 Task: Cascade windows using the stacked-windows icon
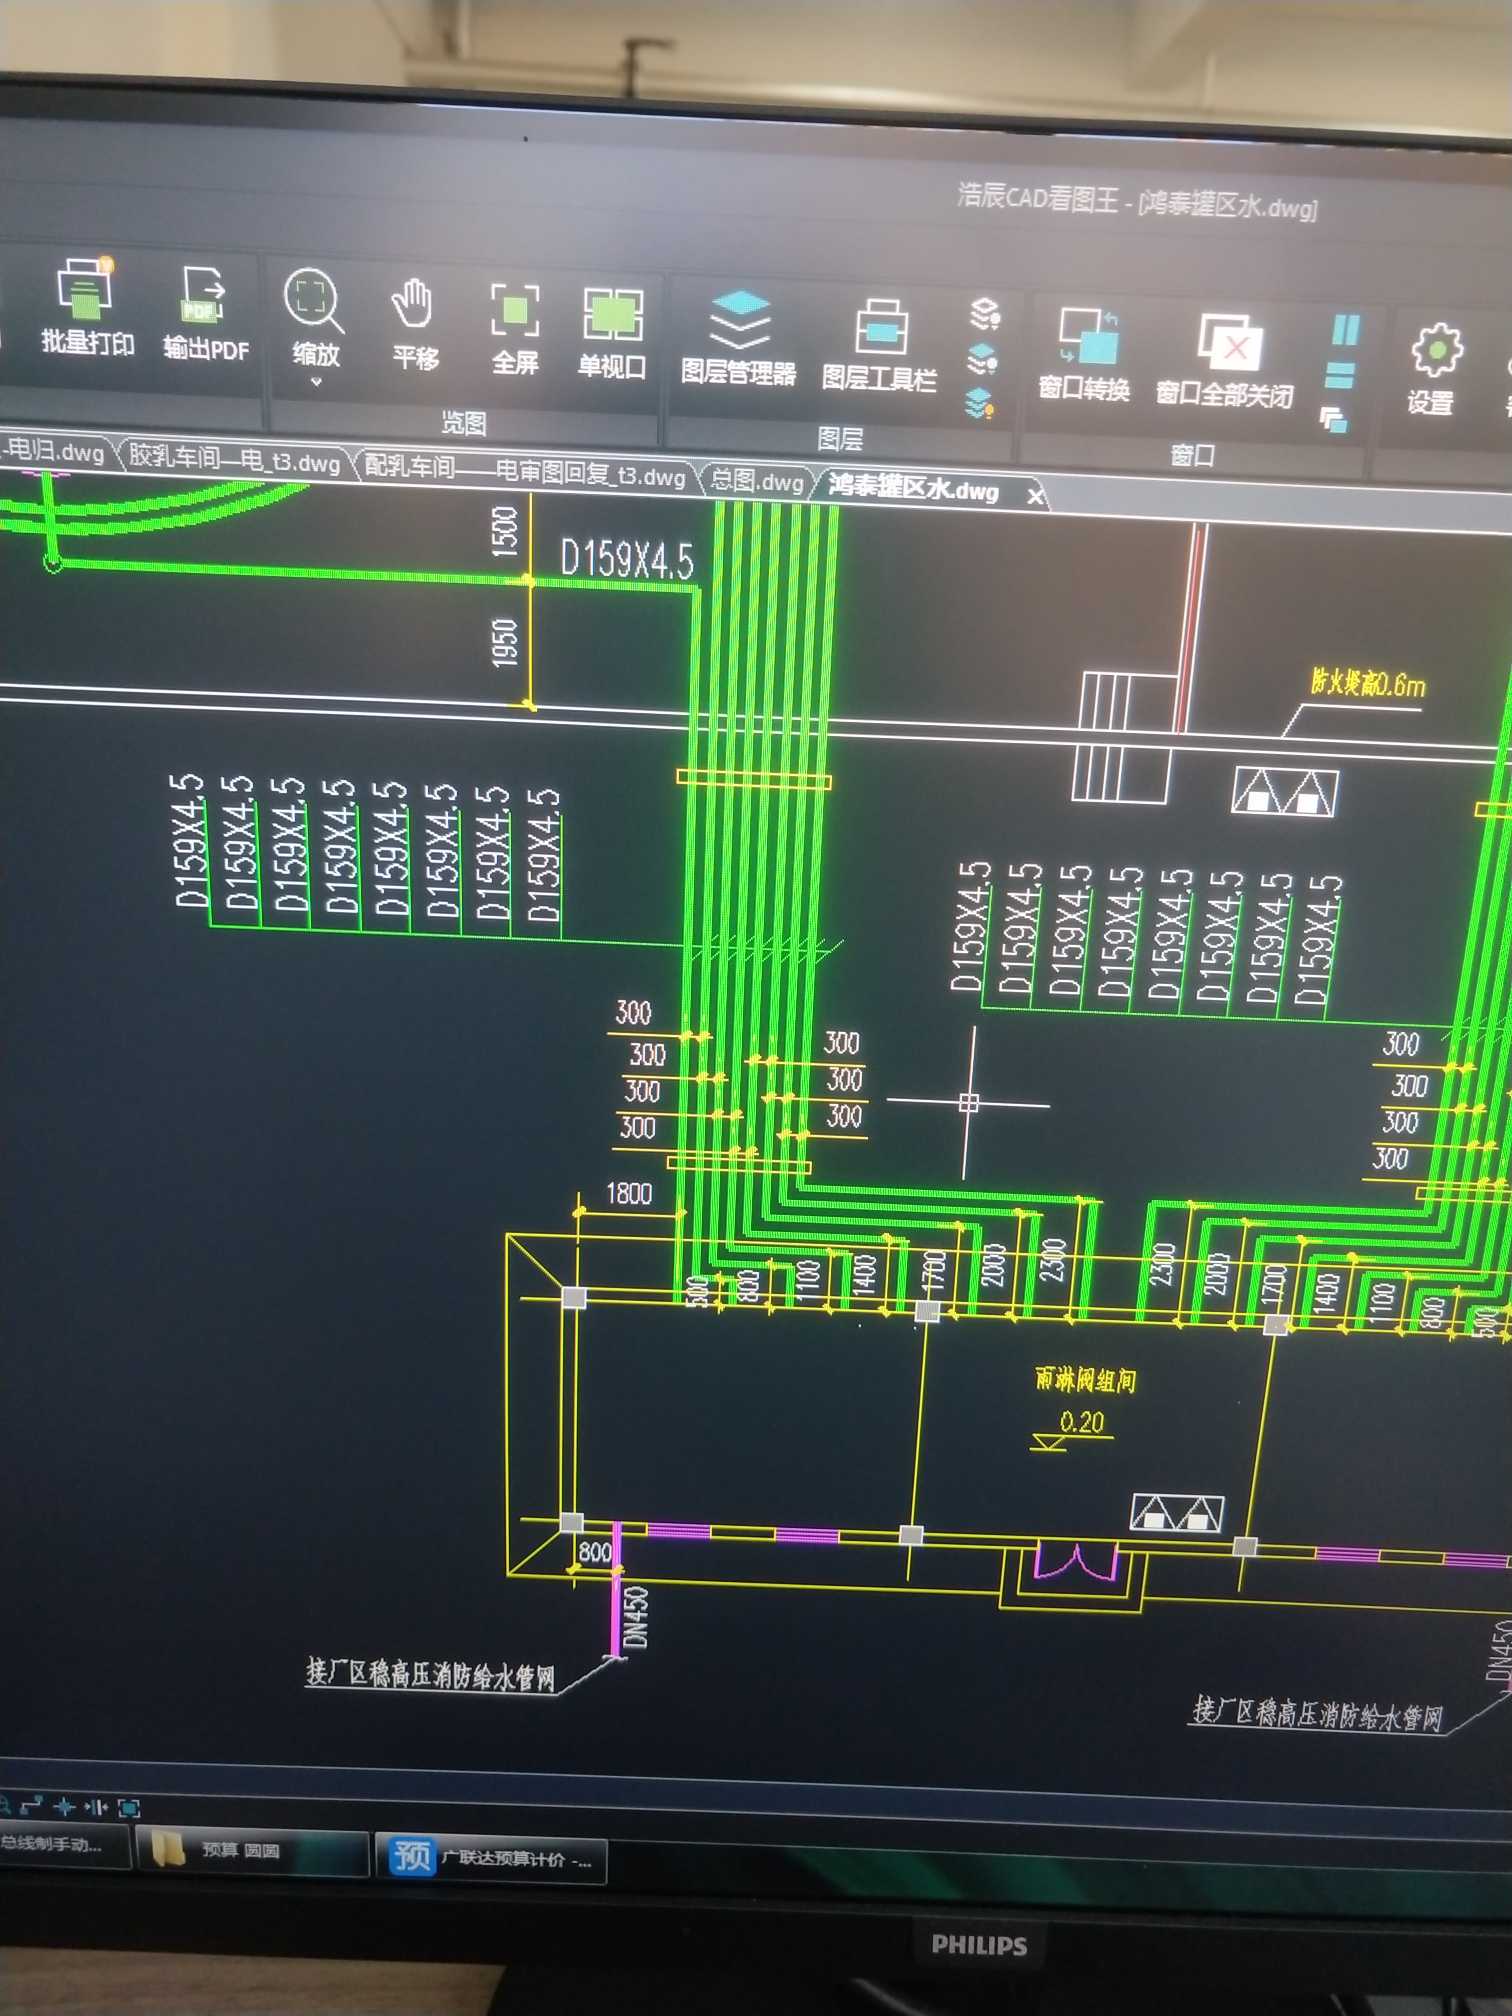[1333, 419]
